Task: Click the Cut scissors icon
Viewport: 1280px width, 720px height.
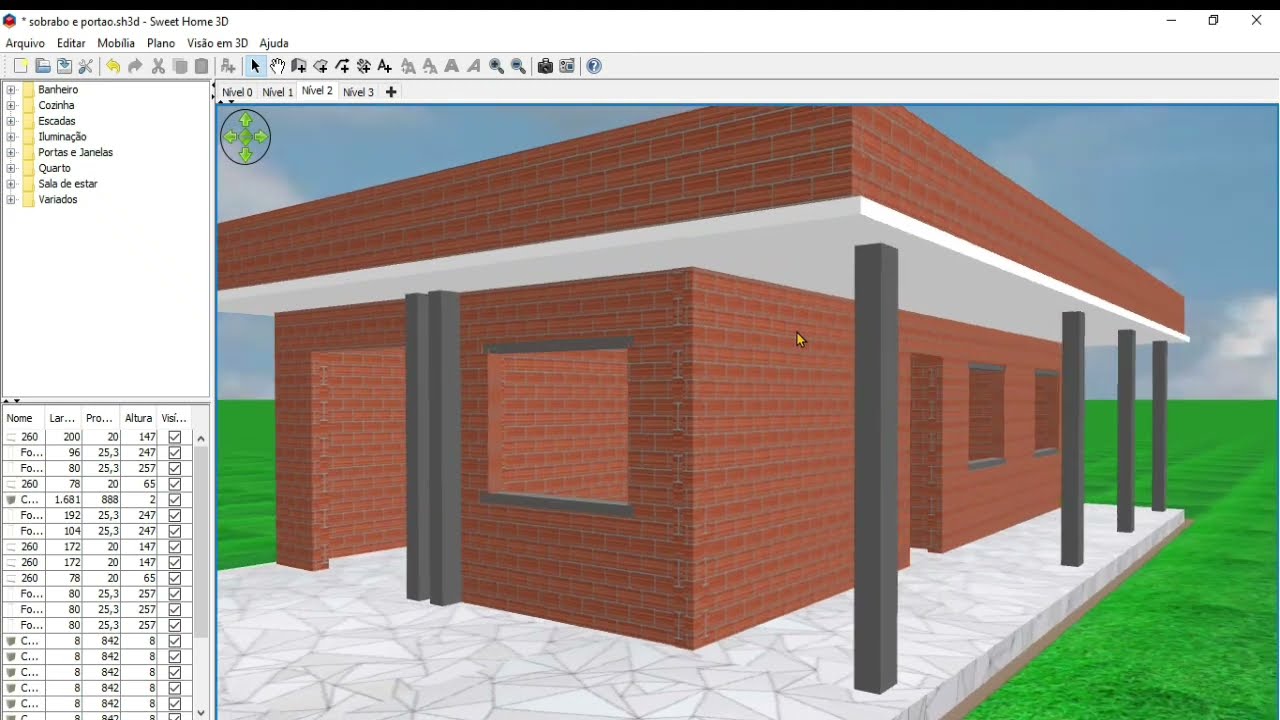Action: [158, 66]
